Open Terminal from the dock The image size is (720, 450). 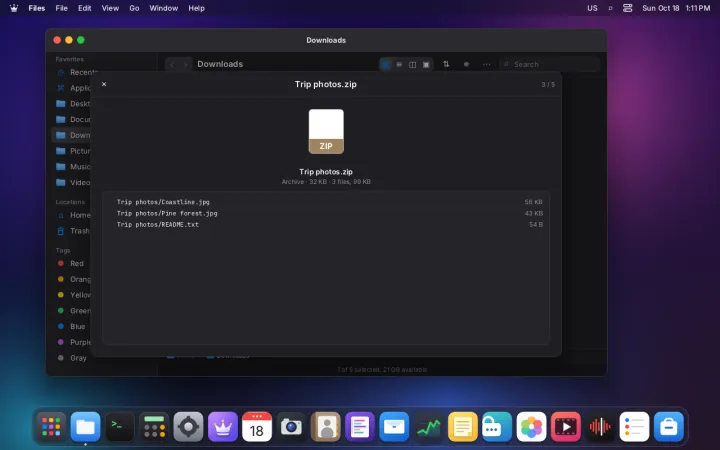[x=120, y=427]
